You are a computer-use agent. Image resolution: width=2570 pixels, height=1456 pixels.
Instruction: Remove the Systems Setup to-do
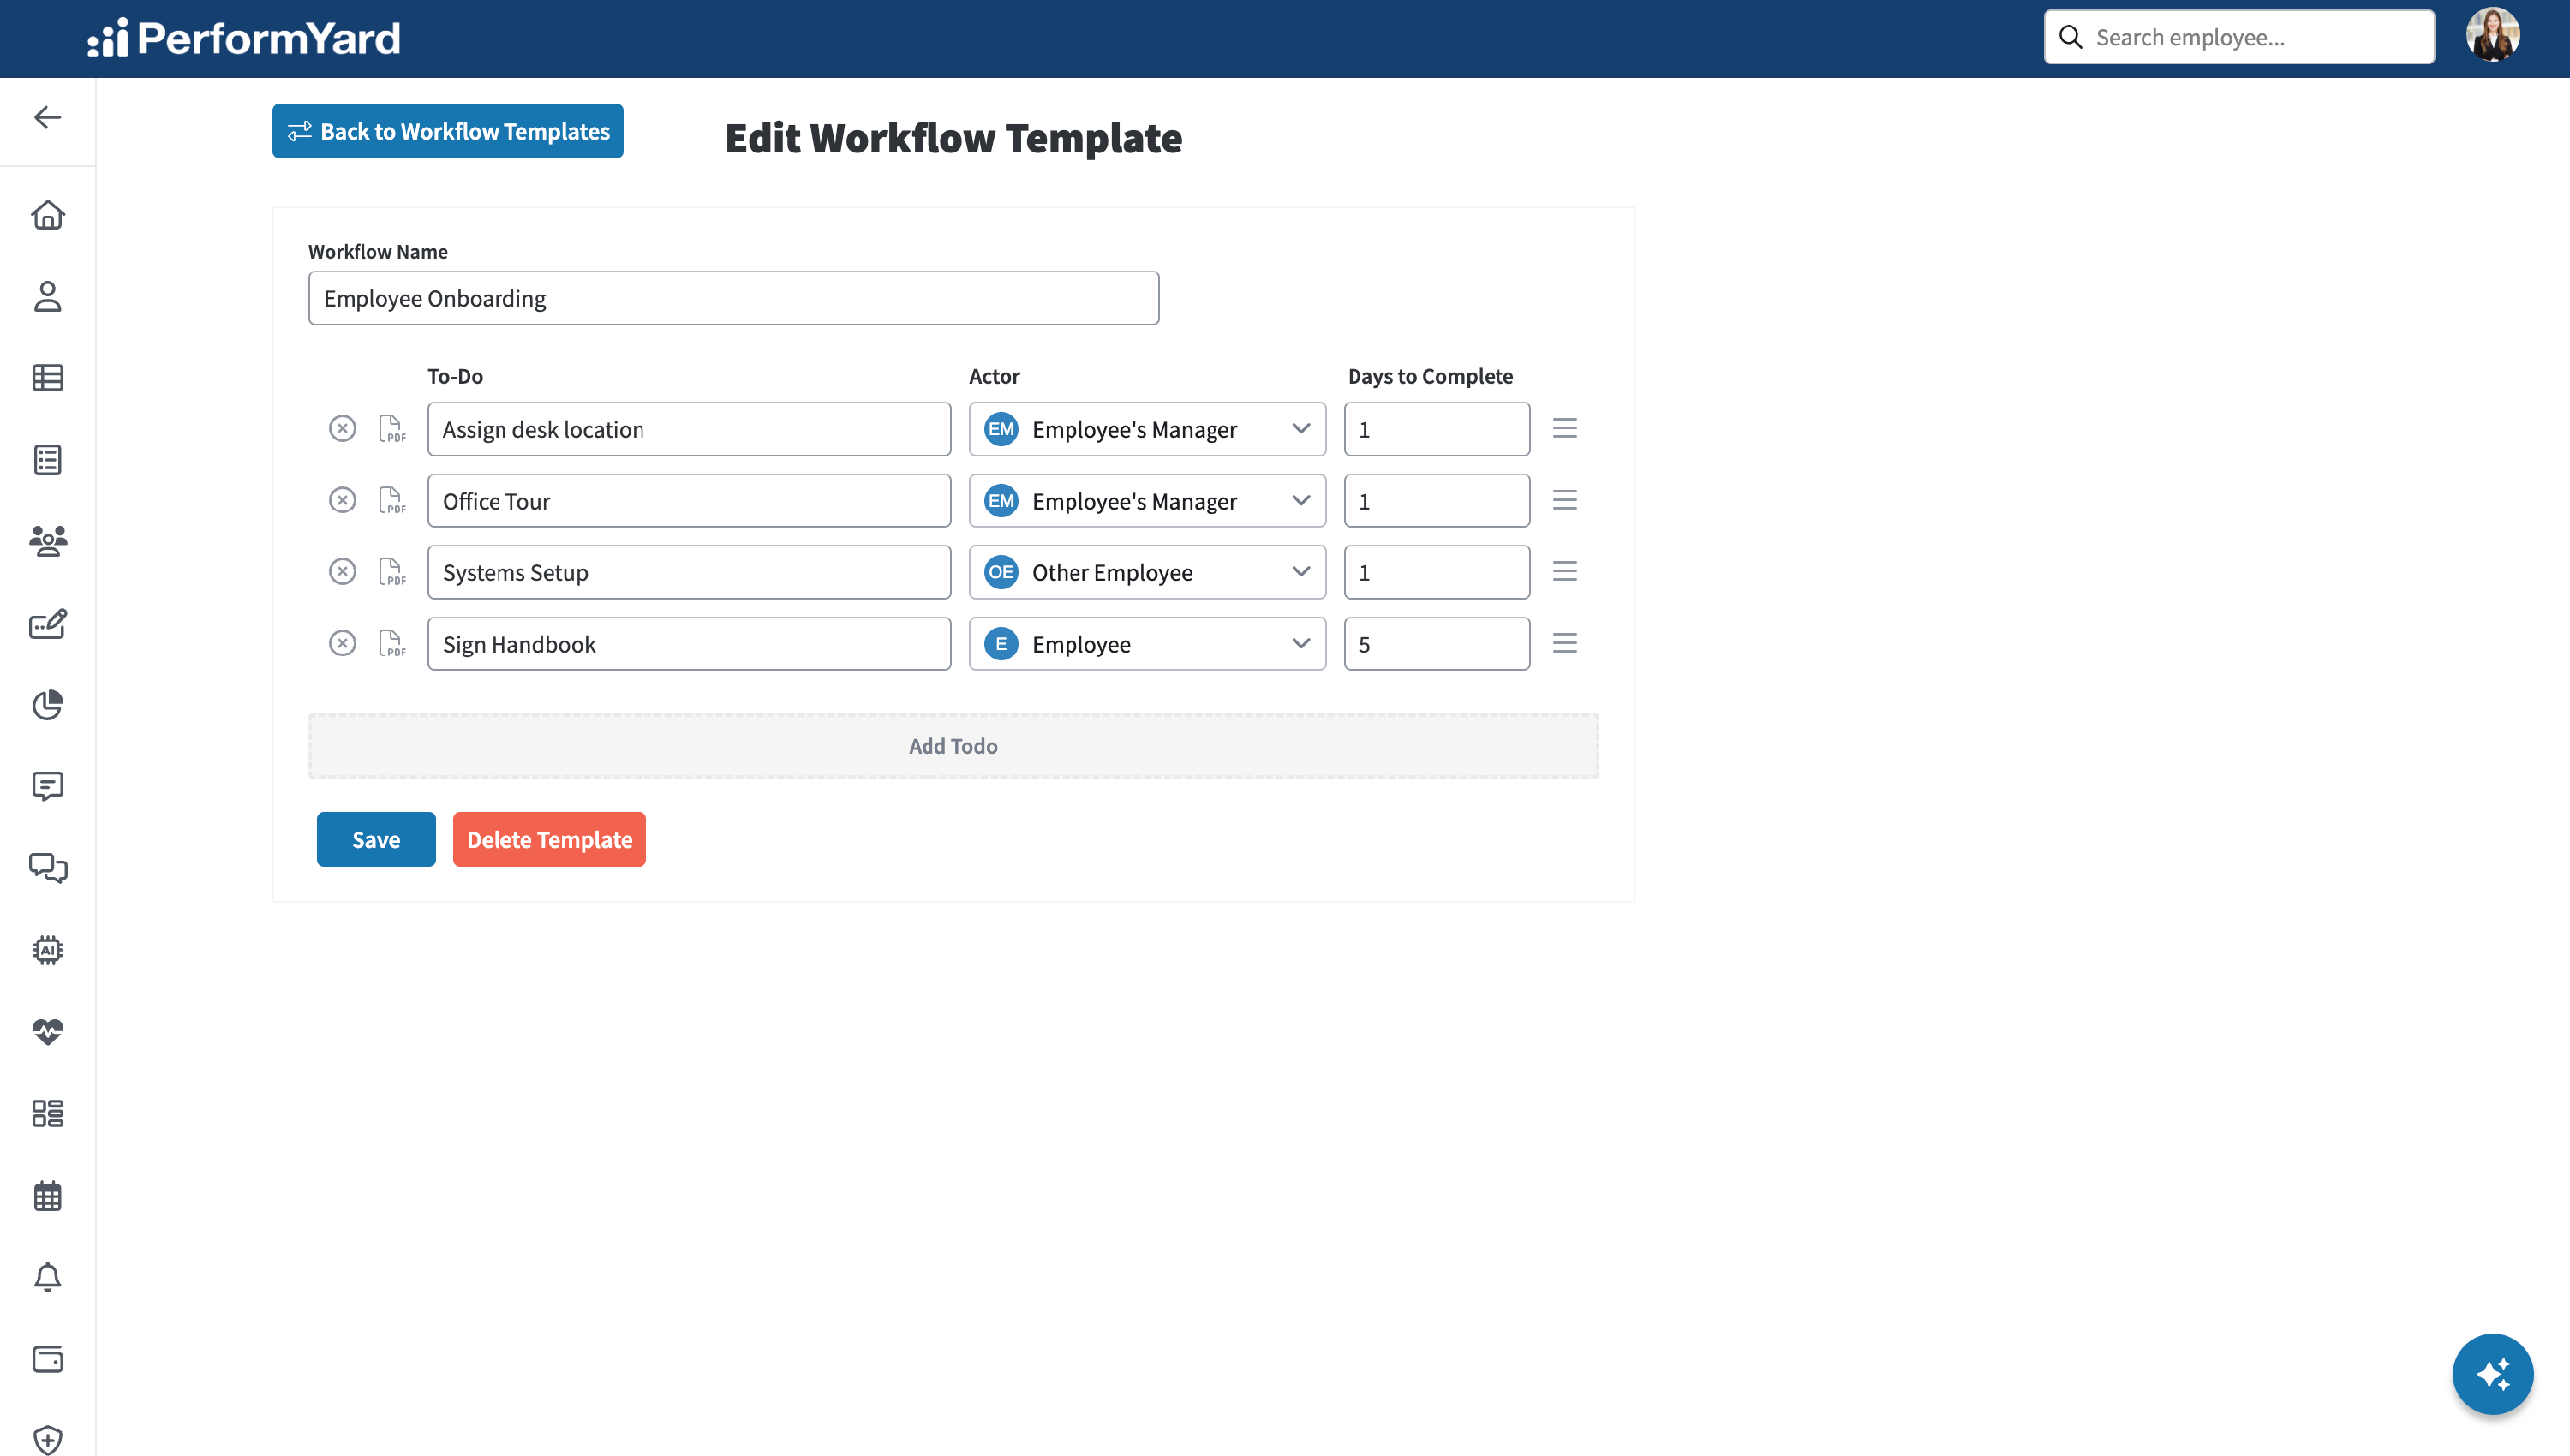[x=342, y=571]
